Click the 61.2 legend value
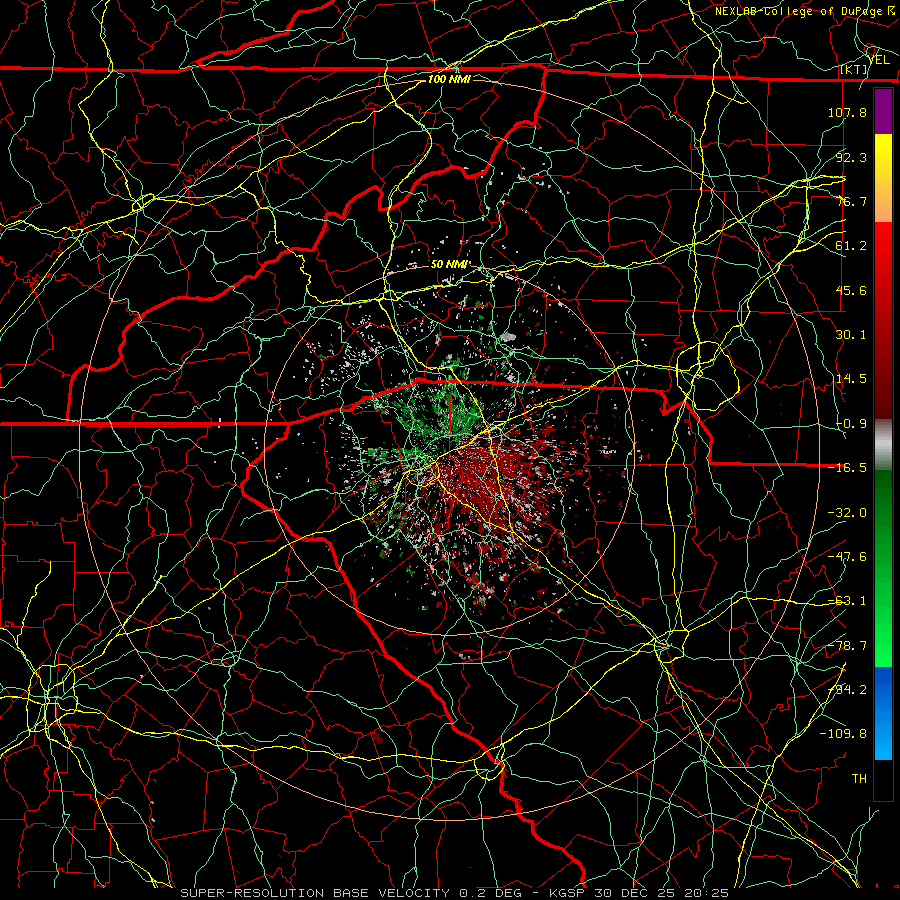This screenshot has height=900, width=900. pos(851,246)
